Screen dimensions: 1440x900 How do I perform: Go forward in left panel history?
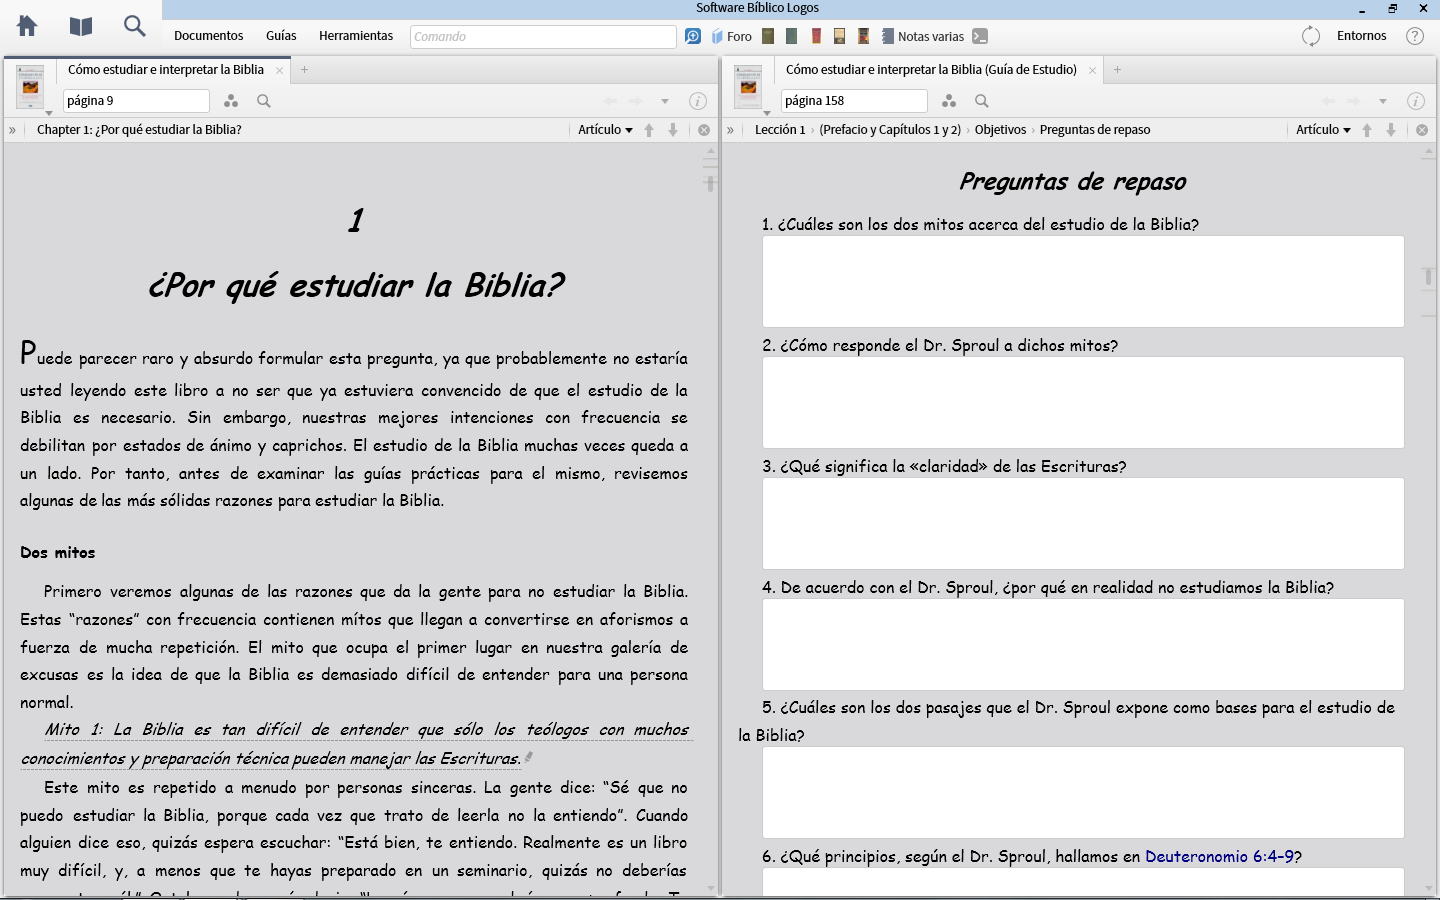pos(636,101)
